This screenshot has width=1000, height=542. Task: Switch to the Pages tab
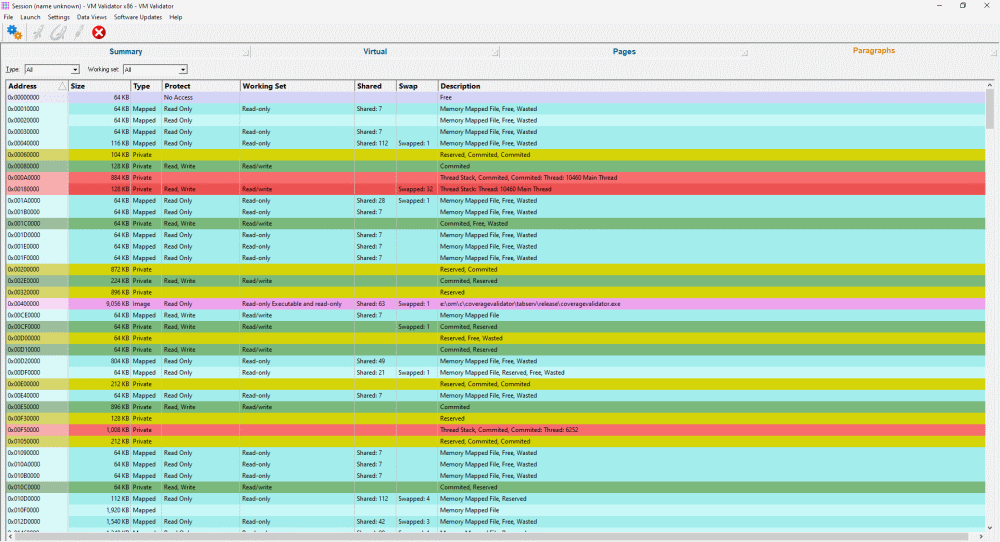[624, 52]
